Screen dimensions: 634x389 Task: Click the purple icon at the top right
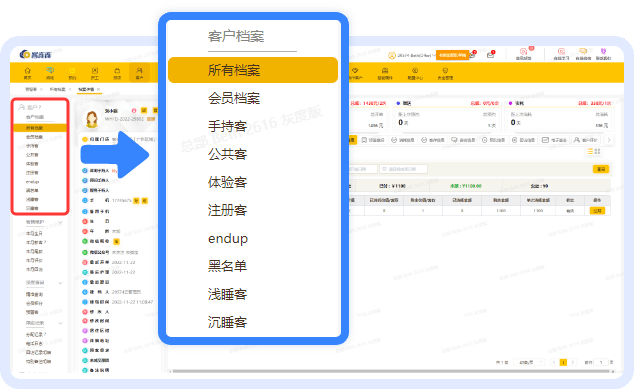(603, 51)
